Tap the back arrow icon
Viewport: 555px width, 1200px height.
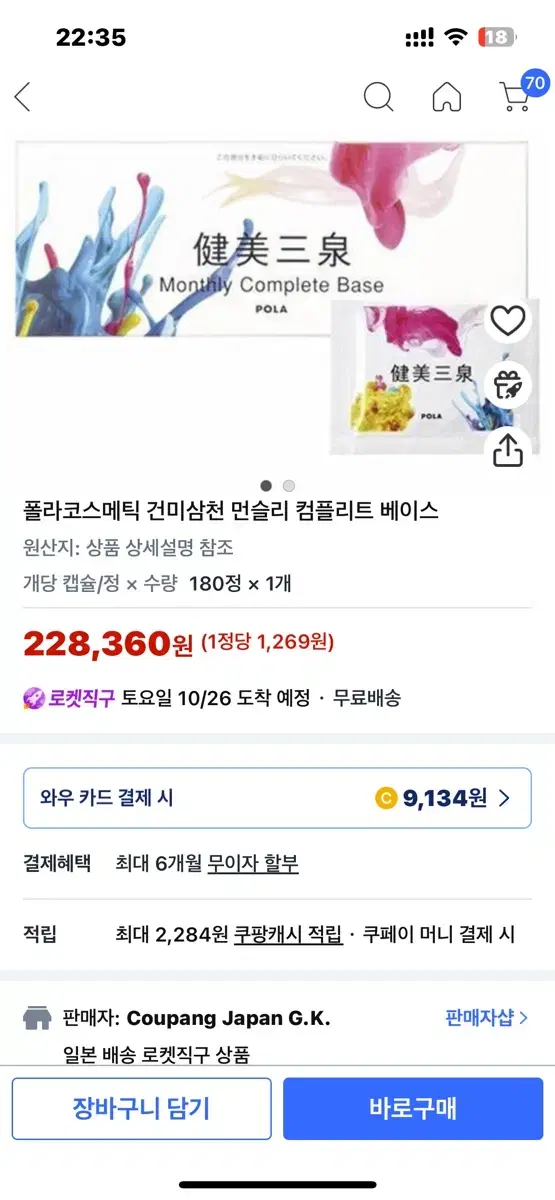[x=23, y=97]
